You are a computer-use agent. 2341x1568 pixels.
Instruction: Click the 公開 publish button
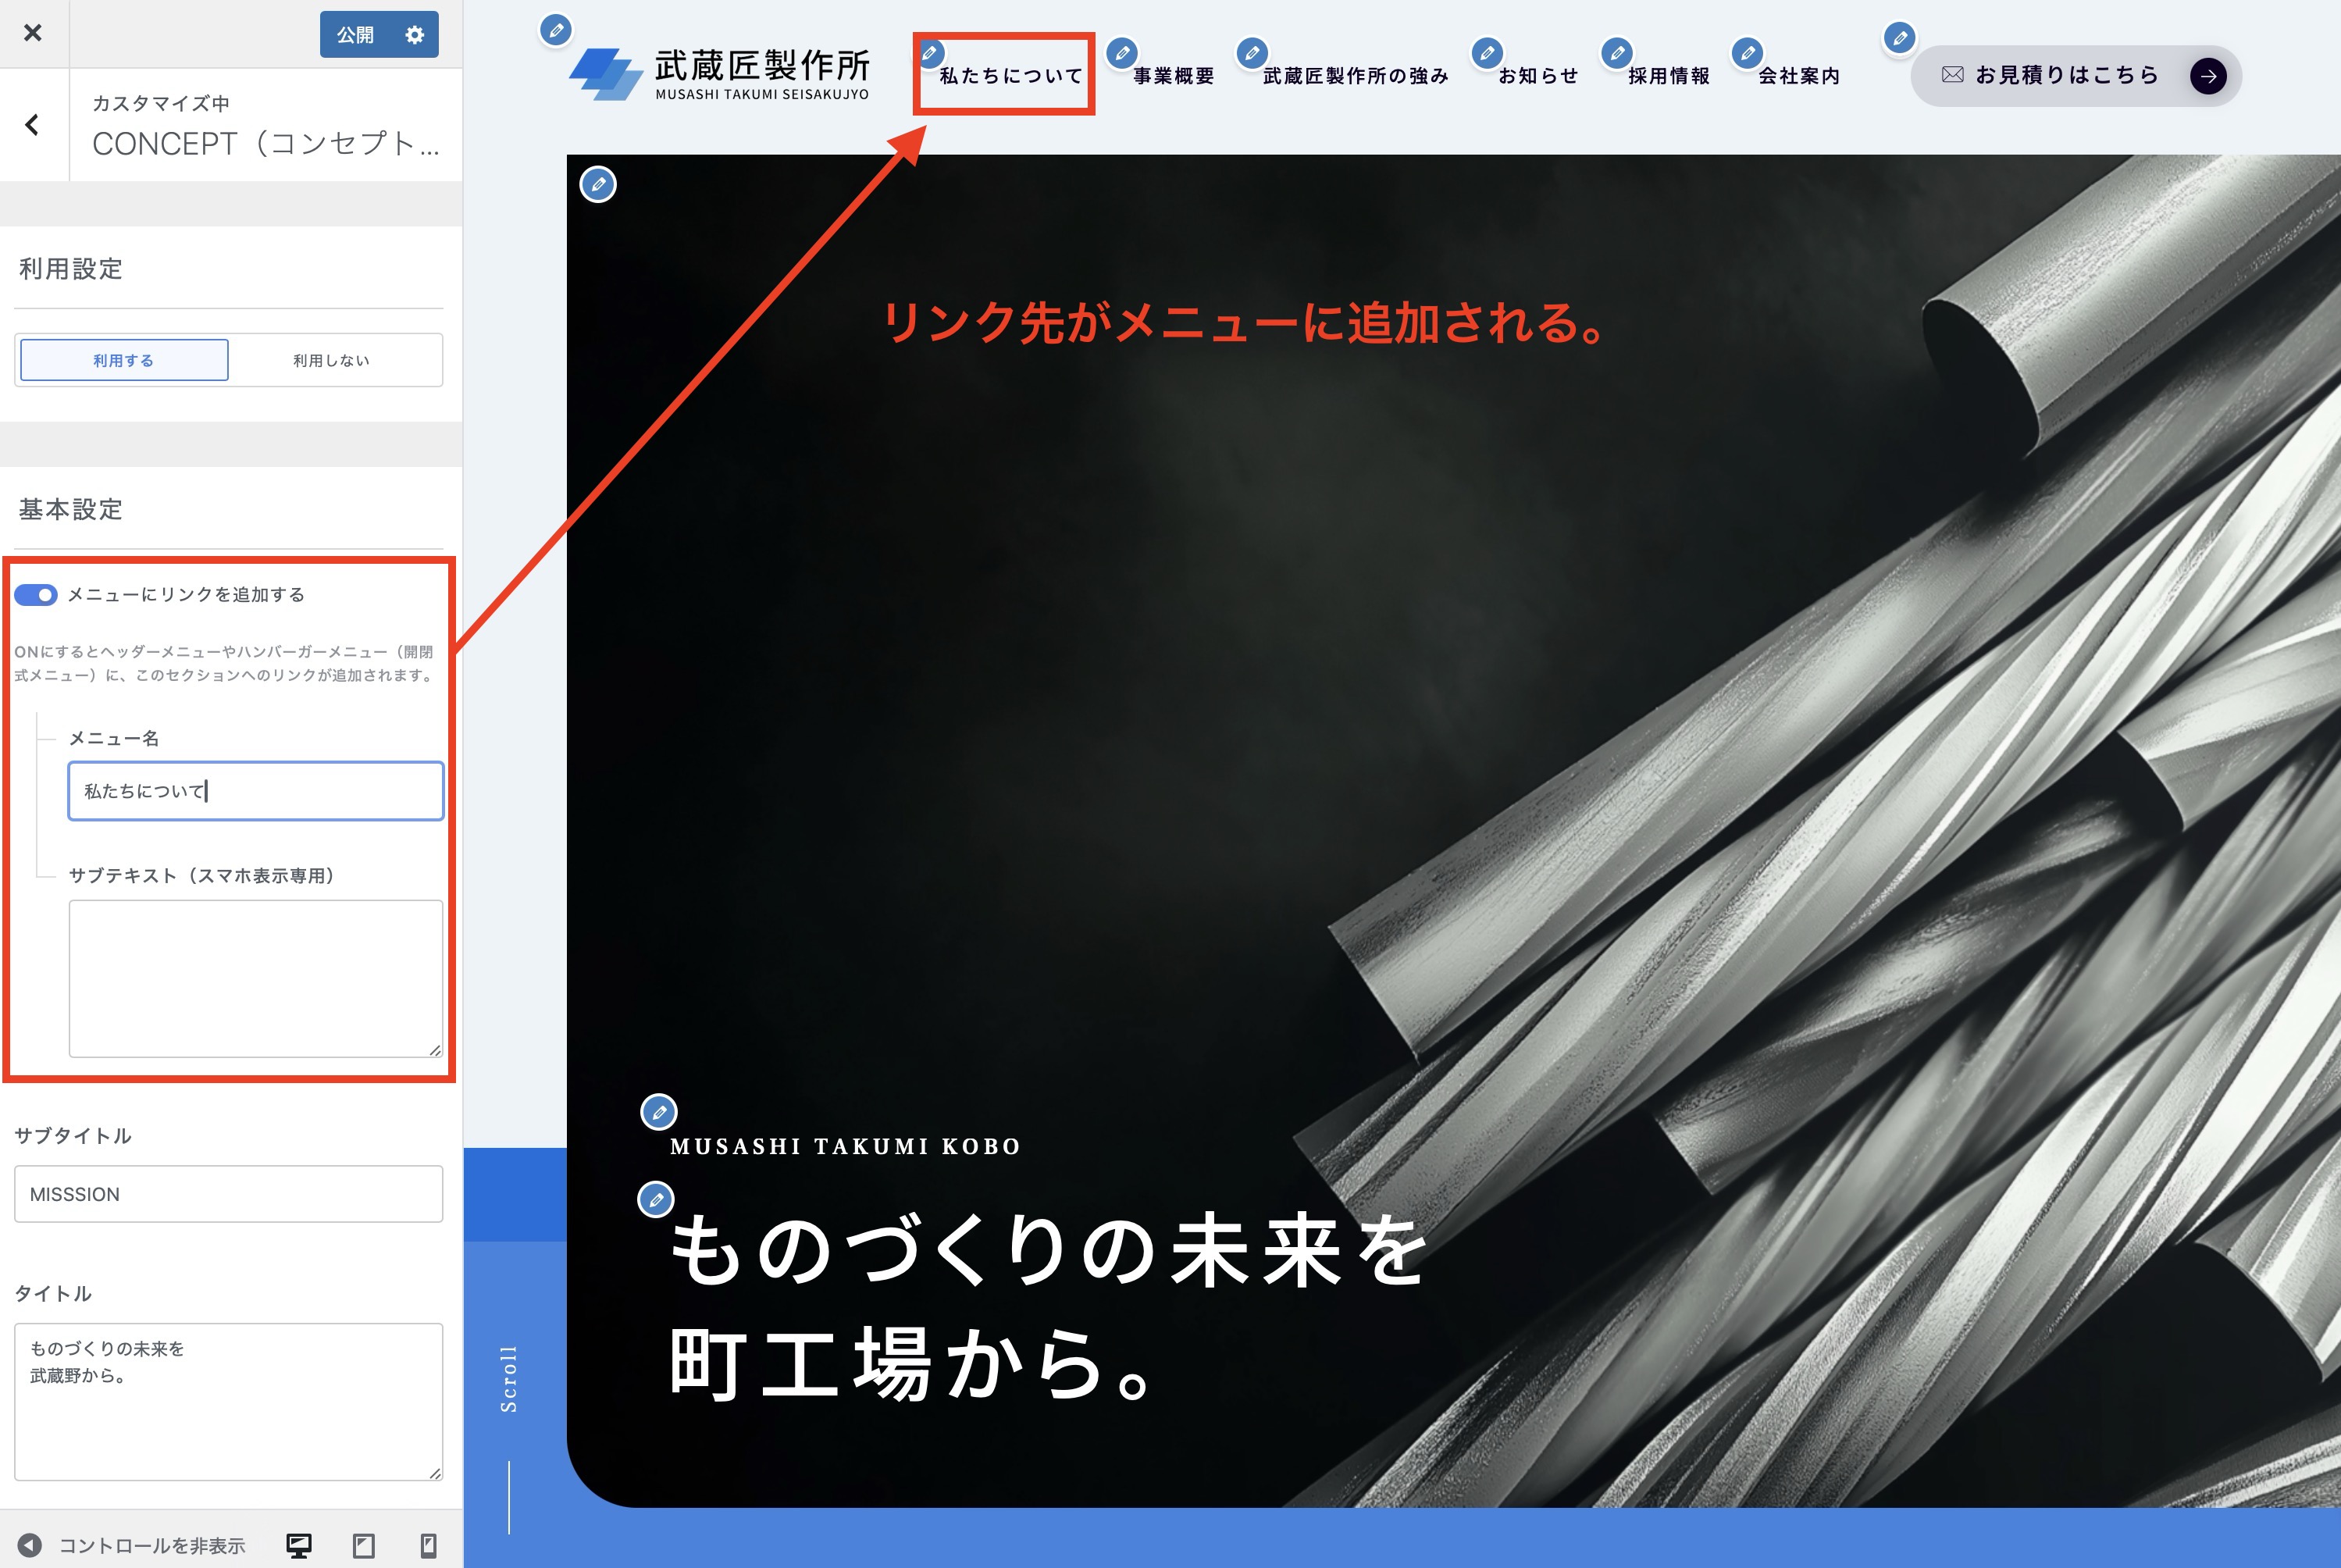(x=355, y=35)
